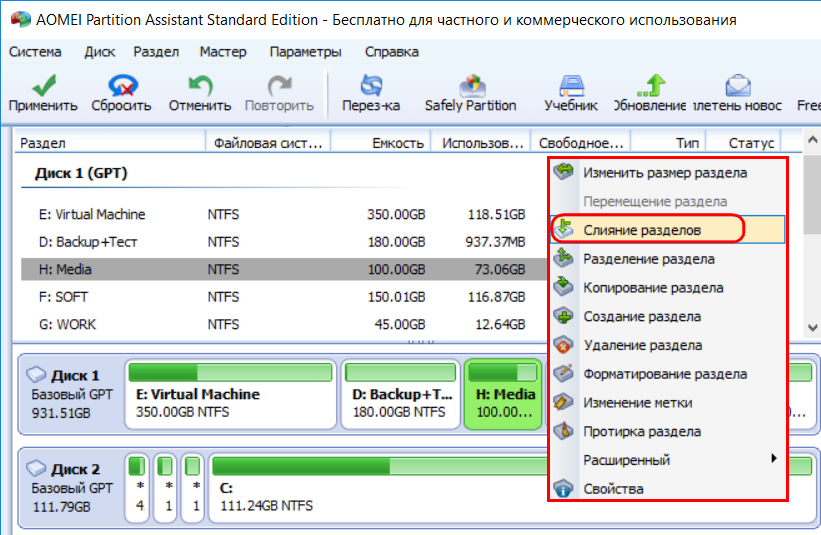The width and height of the screenshot is (821, 535).
Task: Open the Параметры menu
Action: tap(305, 52)
